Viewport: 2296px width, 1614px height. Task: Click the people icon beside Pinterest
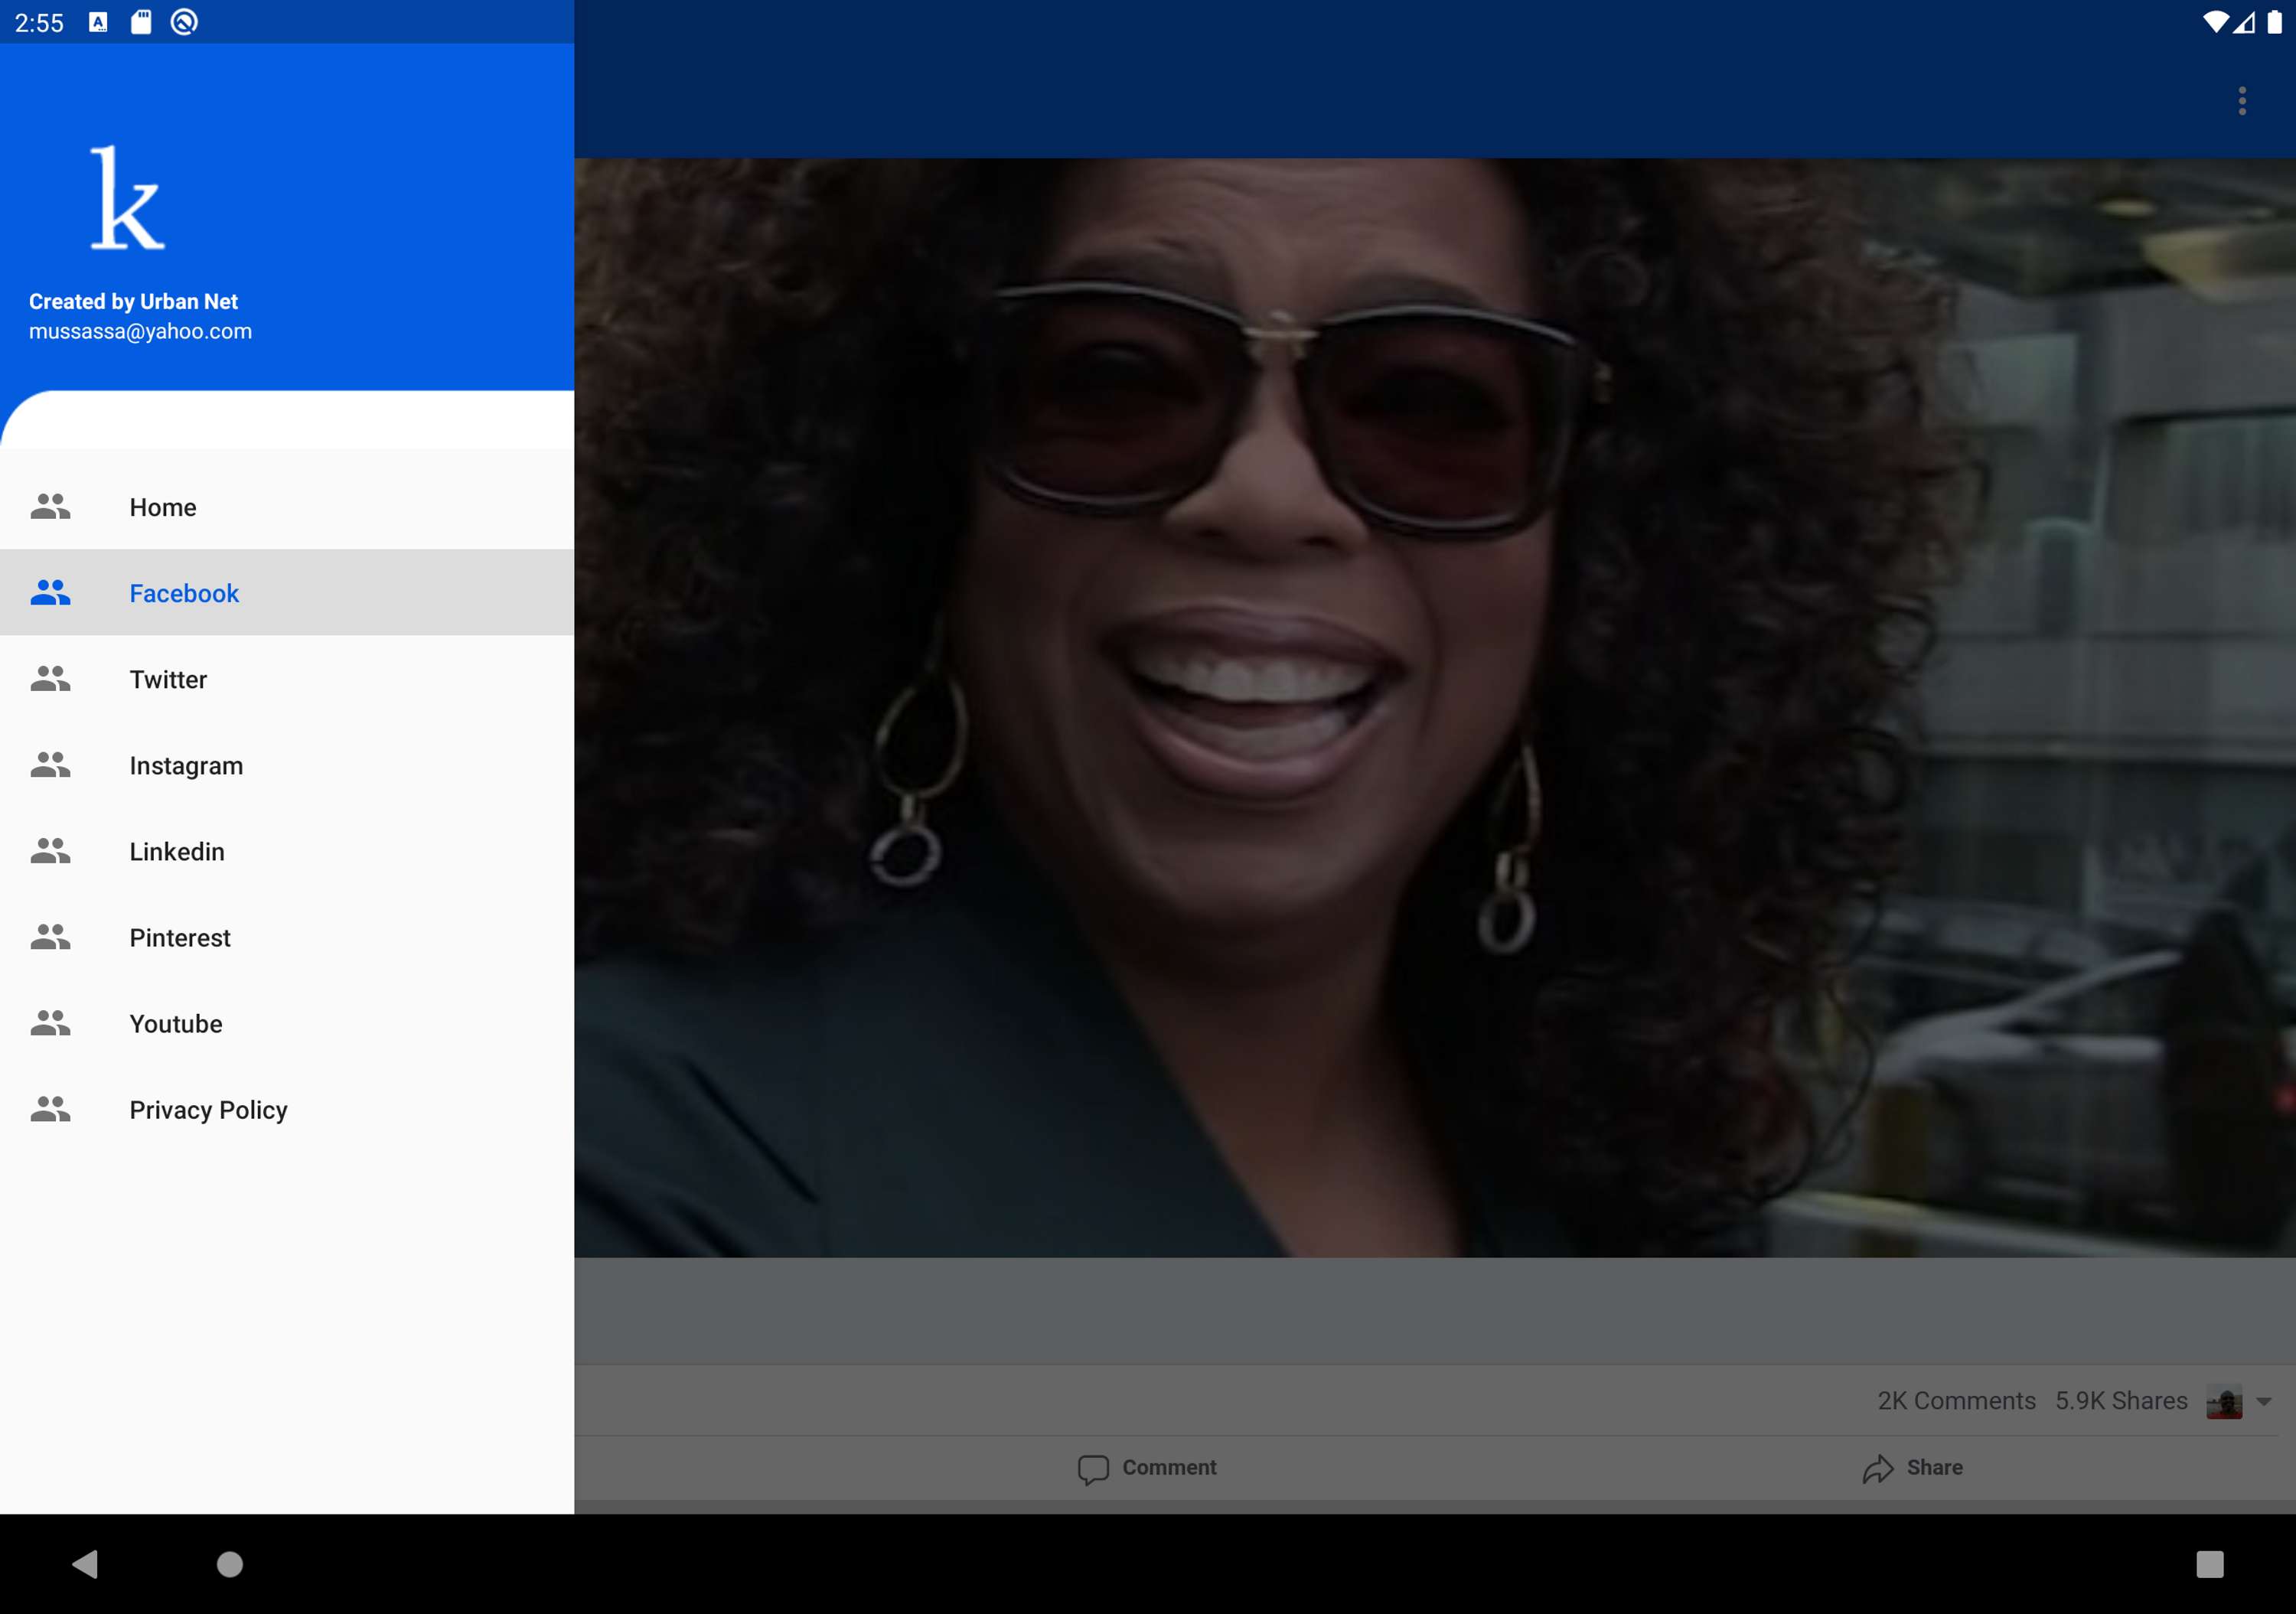tap(50, 937)
